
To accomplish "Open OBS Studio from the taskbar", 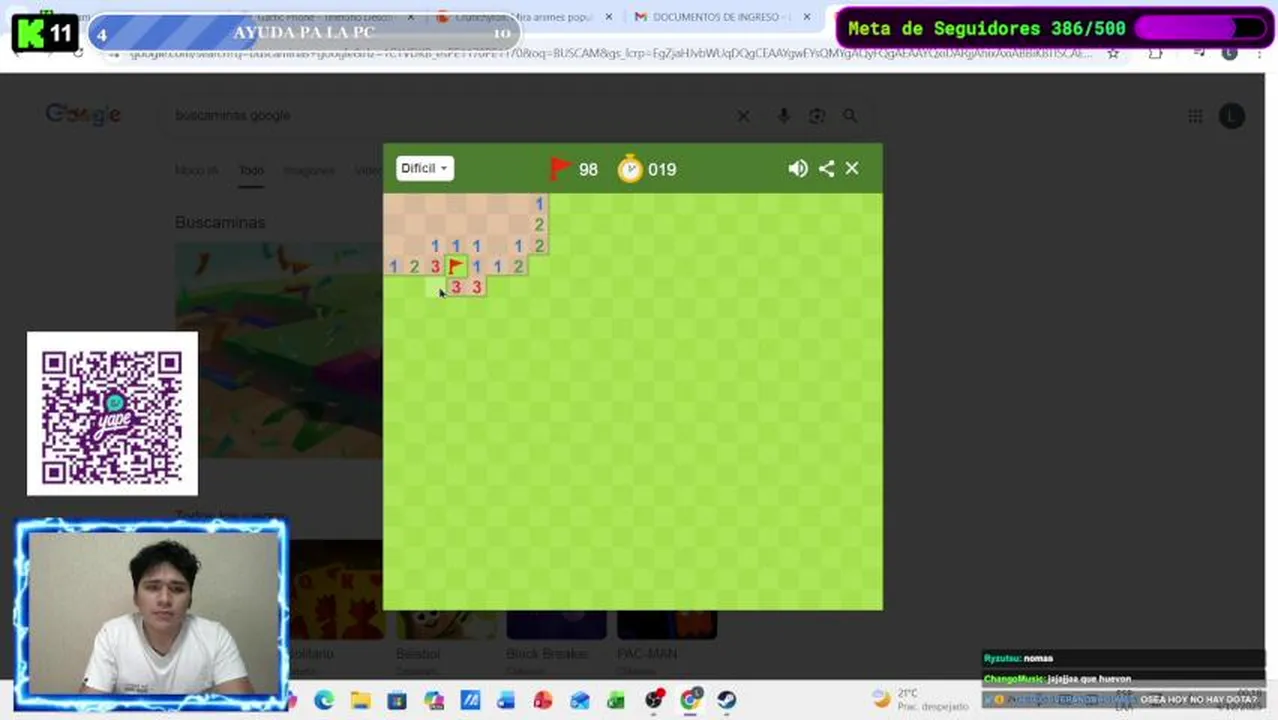I will point(653,700).
